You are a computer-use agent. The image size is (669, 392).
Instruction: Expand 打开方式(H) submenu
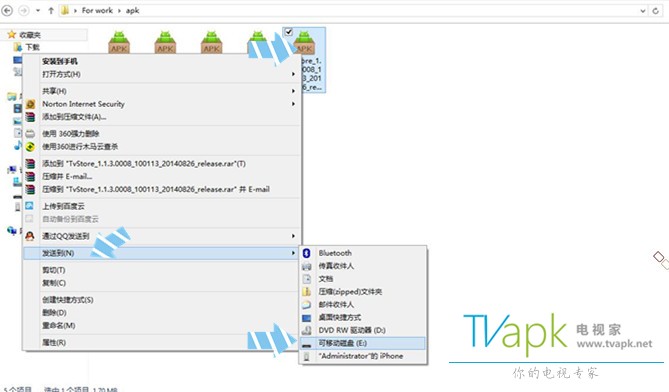162,74
